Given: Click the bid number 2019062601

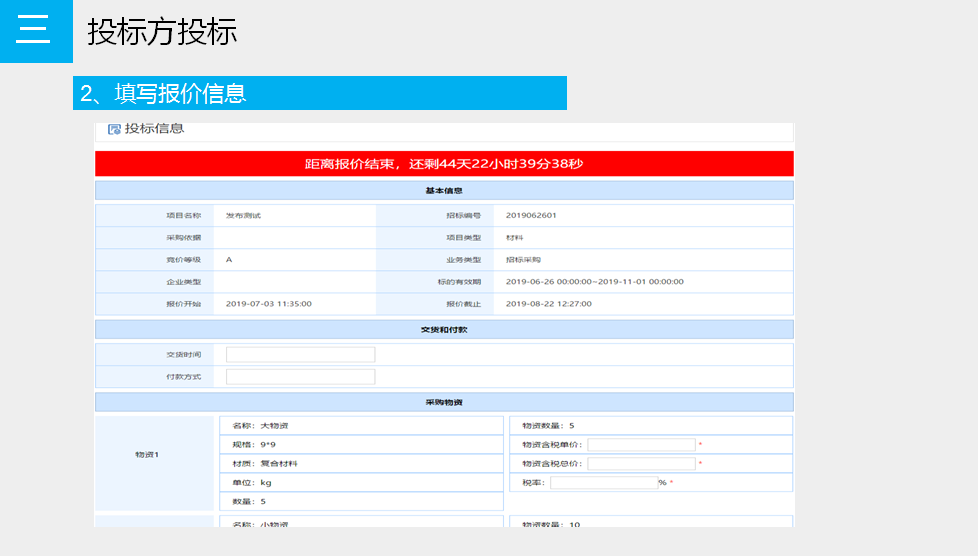Looking at the screenshot, I should [531, 215].
